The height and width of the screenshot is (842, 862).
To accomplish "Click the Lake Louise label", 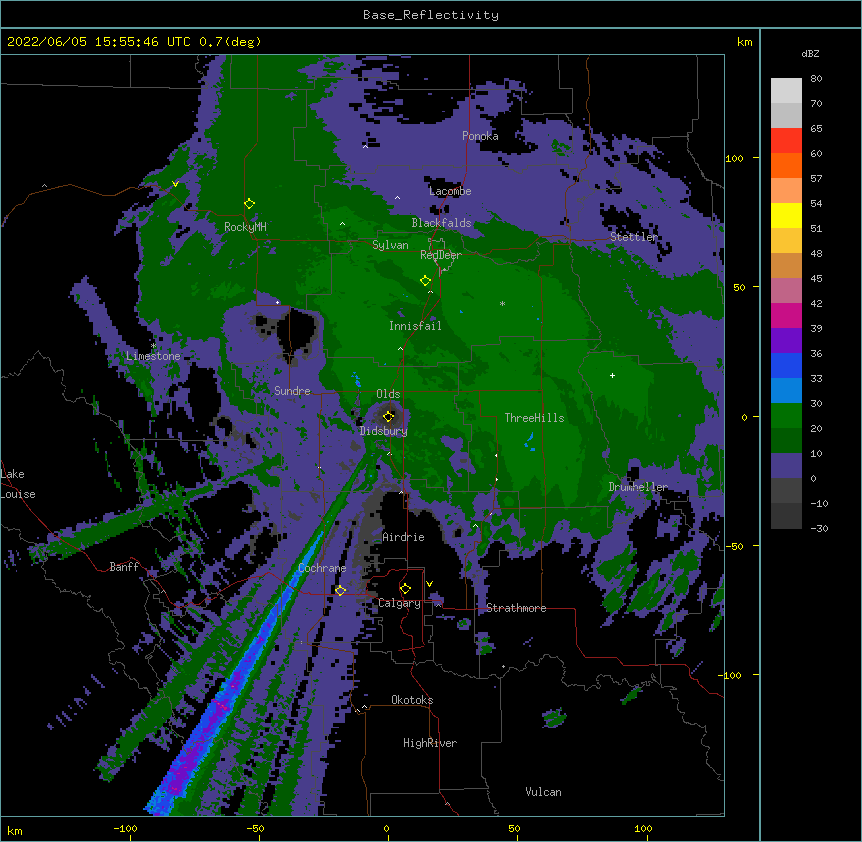I will point(17,484).
